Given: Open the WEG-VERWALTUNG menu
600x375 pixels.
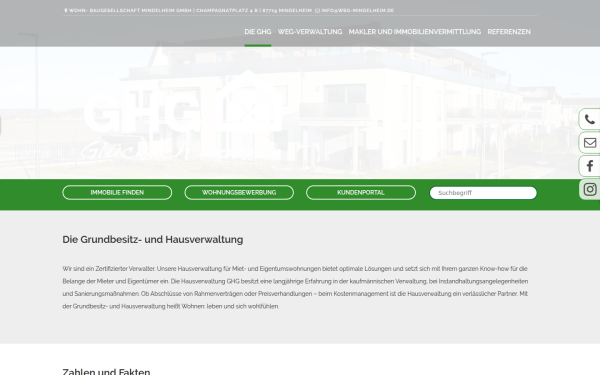Looking at the screenshot, I should pyautogui.click(x=310, y=32).
